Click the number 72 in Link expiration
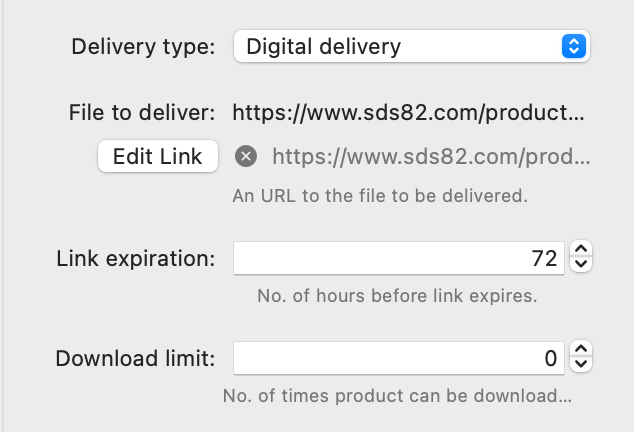The image size is (634, 432). point(544,258)
